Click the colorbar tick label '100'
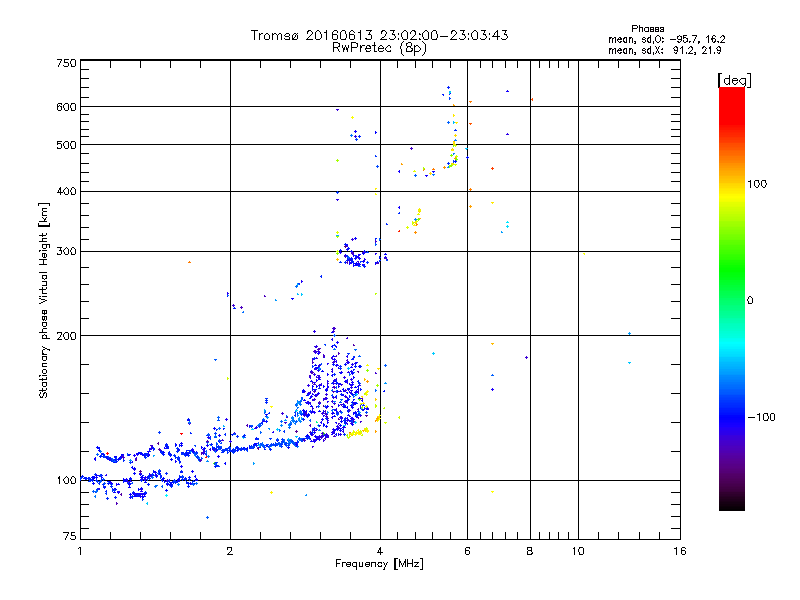The image size is (800, 600). [757, 184]
